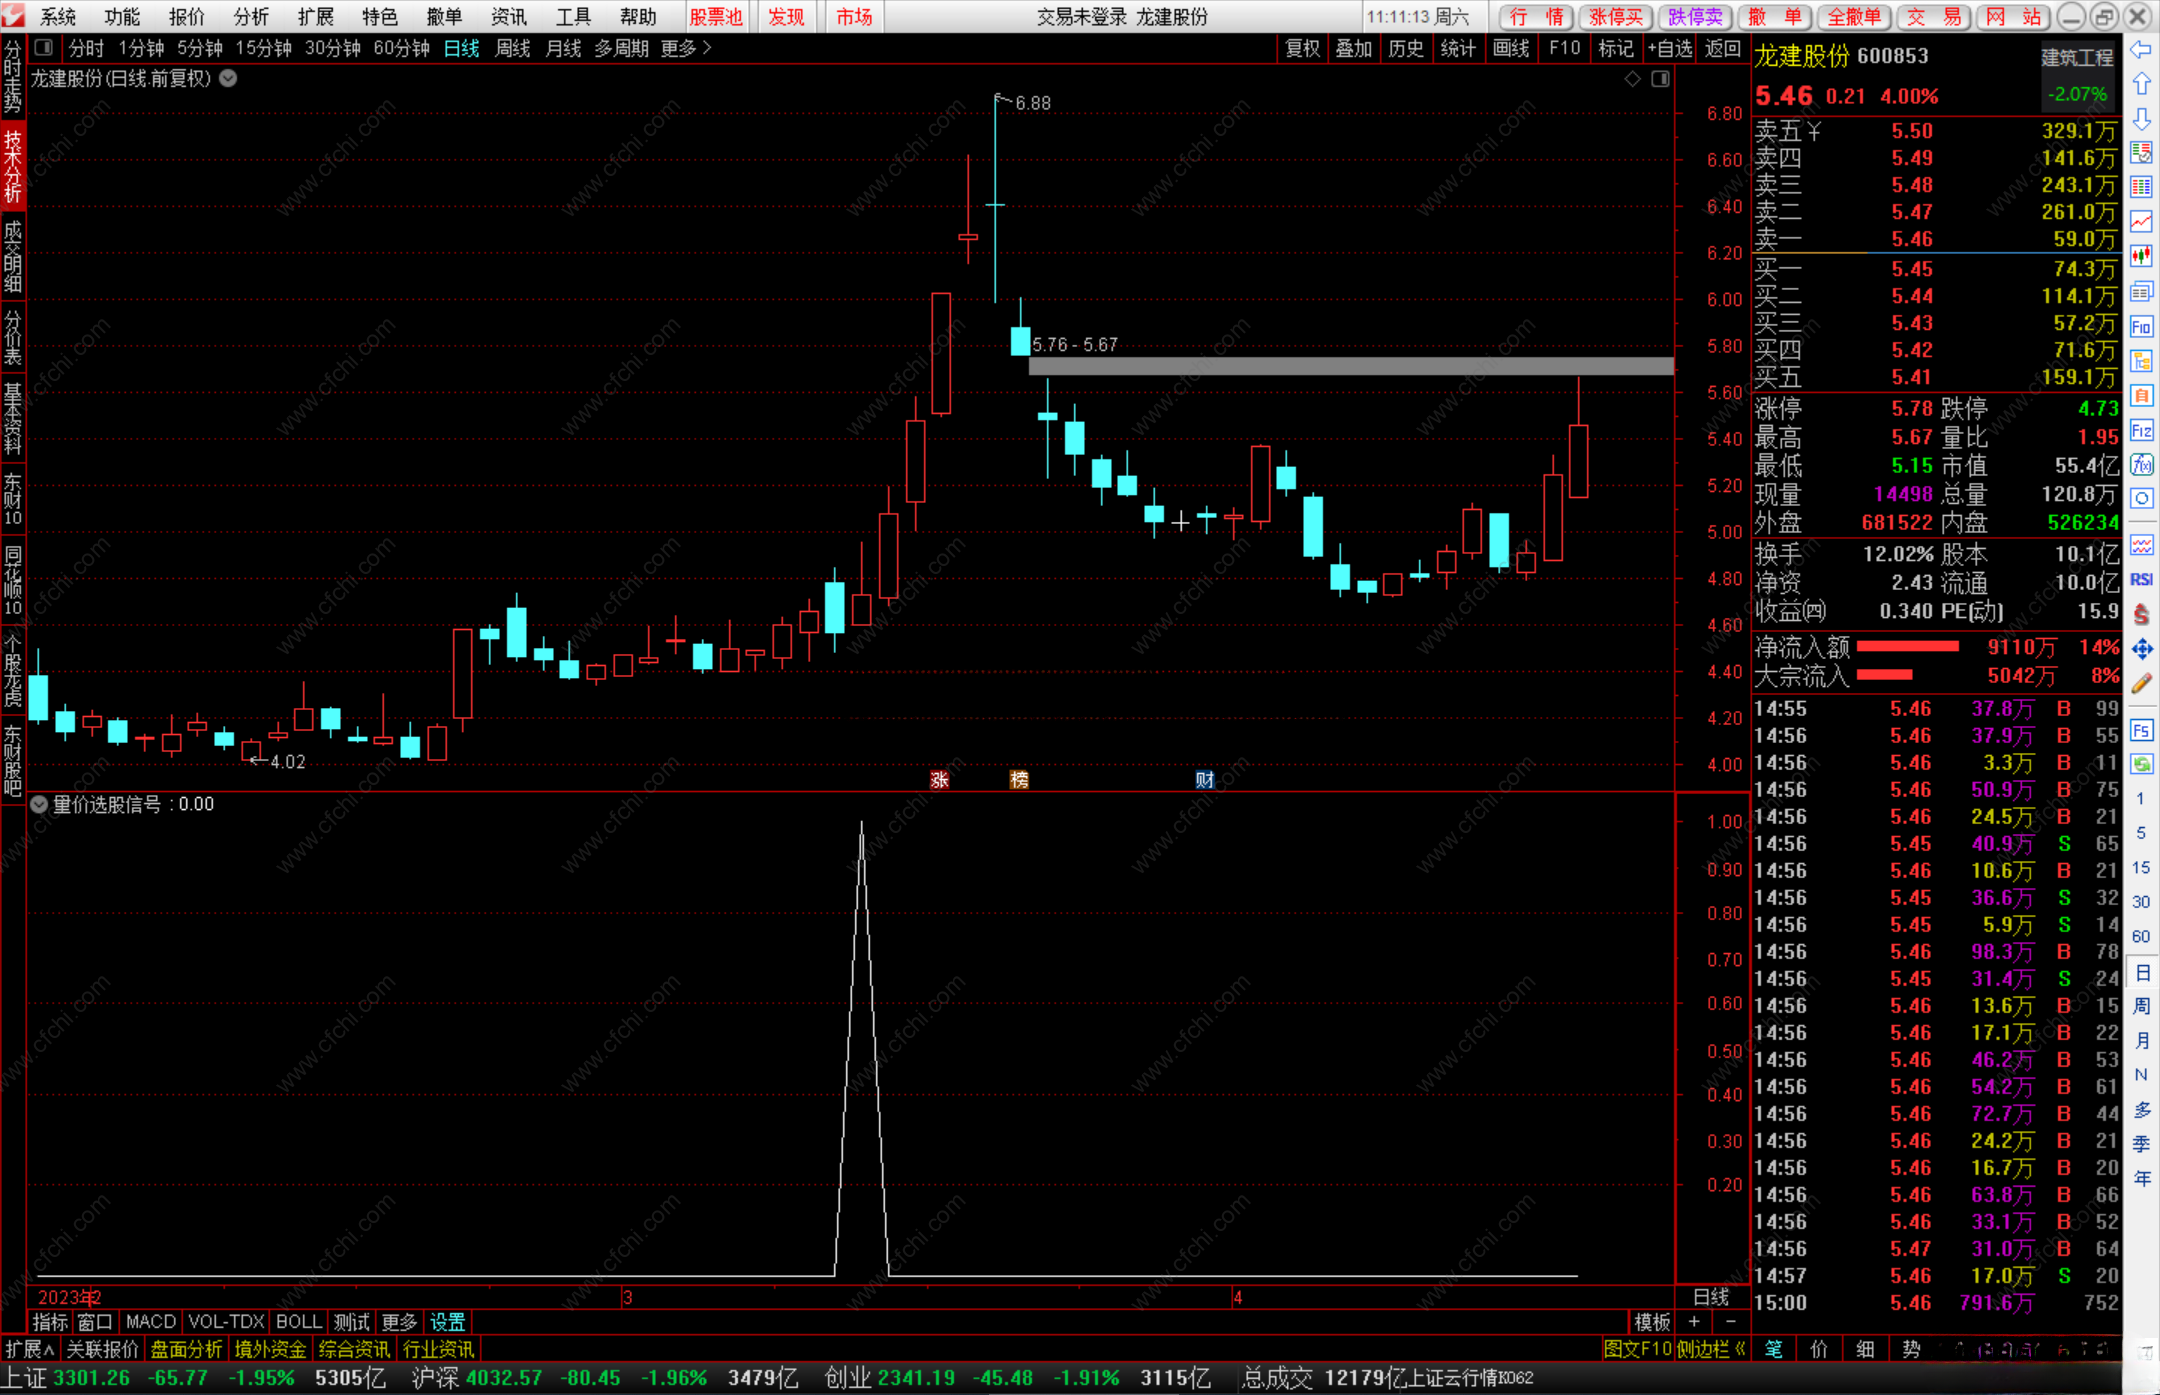Open the F10 info icon in right sidebar

click(2141, 326)
